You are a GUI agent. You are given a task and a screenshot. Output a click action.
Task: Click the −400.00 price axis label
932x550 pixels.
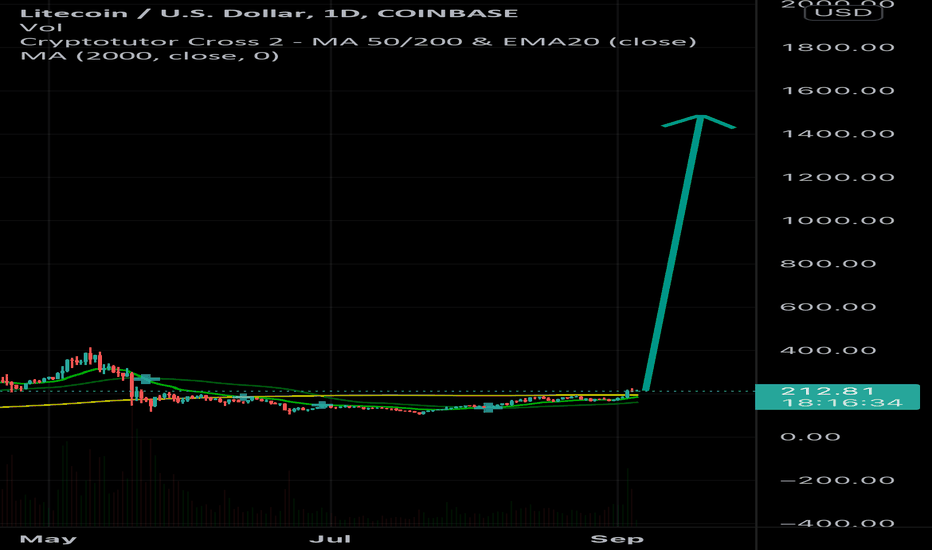click(837, 523)
